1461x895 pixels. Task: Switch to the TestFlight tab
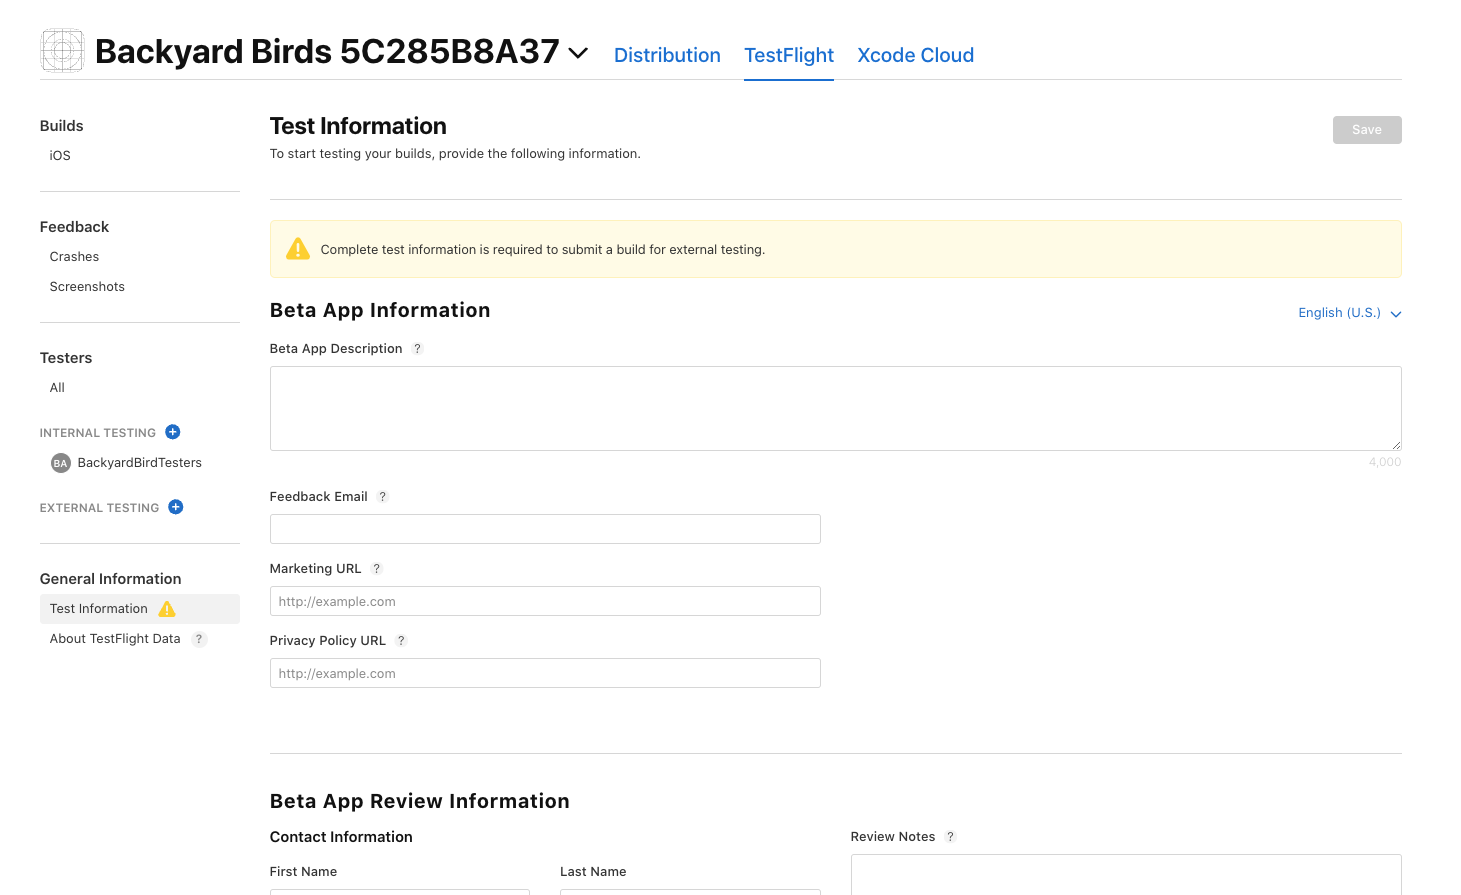pyautogui.click(x=789, y=55)
